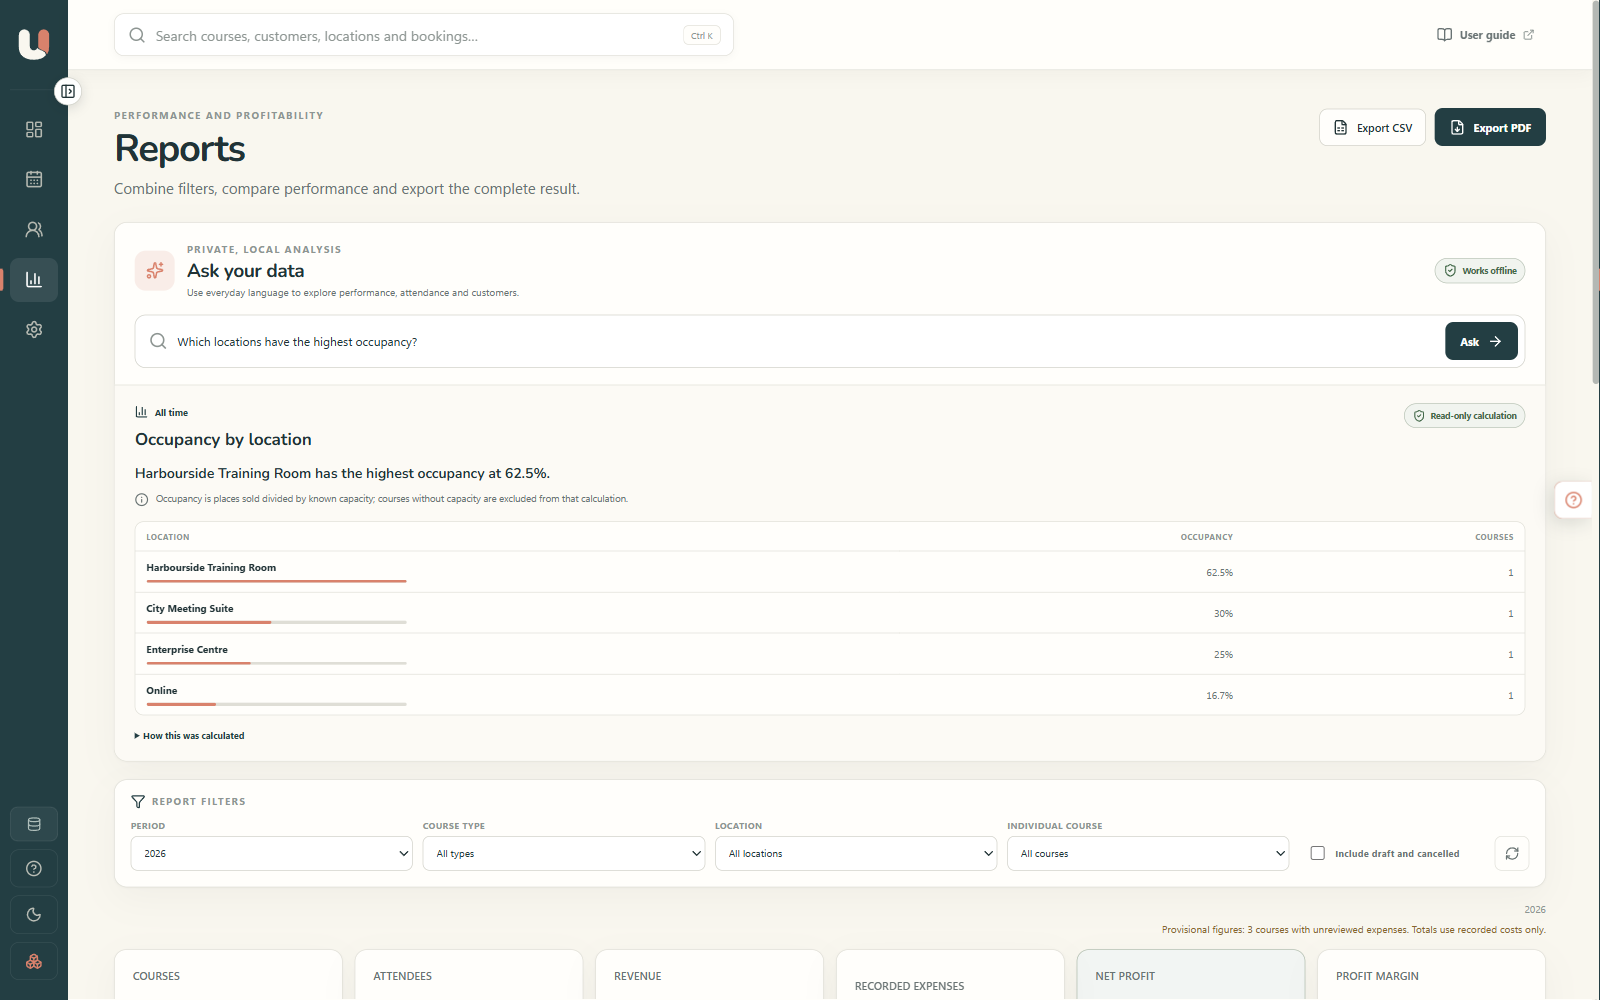Click the floating help button on right edge
Viewport: 1600px width, 1000px height.
point(1574,500)
